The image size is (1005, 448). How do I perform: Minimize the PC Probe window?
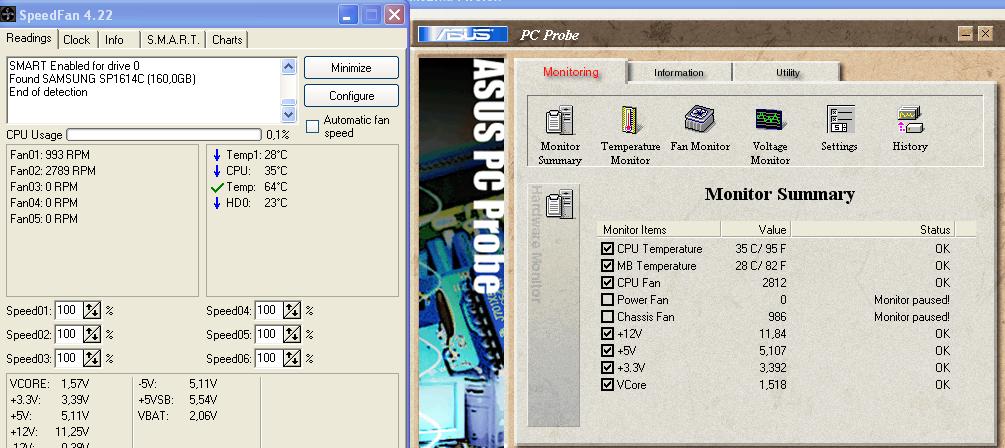pos(966,34)
